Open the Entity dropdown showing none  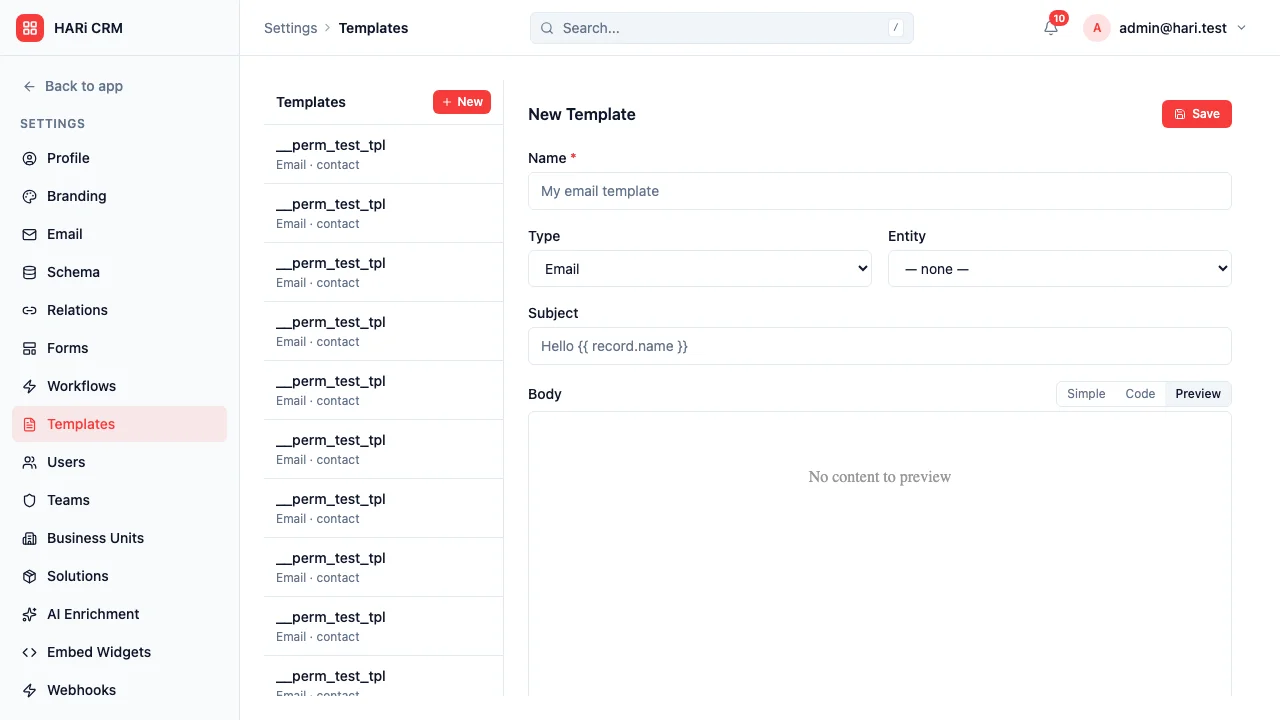click(1059, 268)
